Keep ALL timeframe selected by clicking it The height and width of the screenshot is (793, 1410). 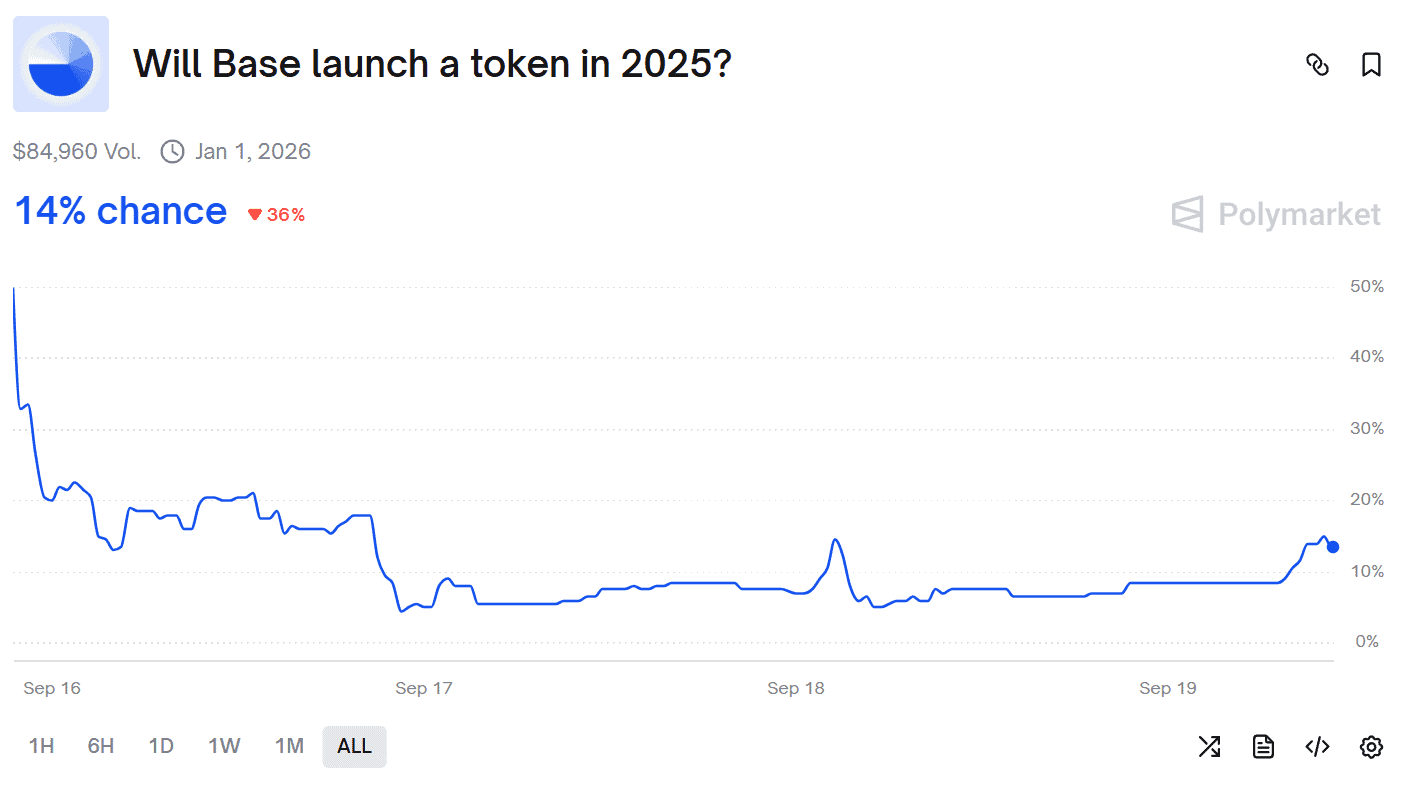tap(354, 746)
